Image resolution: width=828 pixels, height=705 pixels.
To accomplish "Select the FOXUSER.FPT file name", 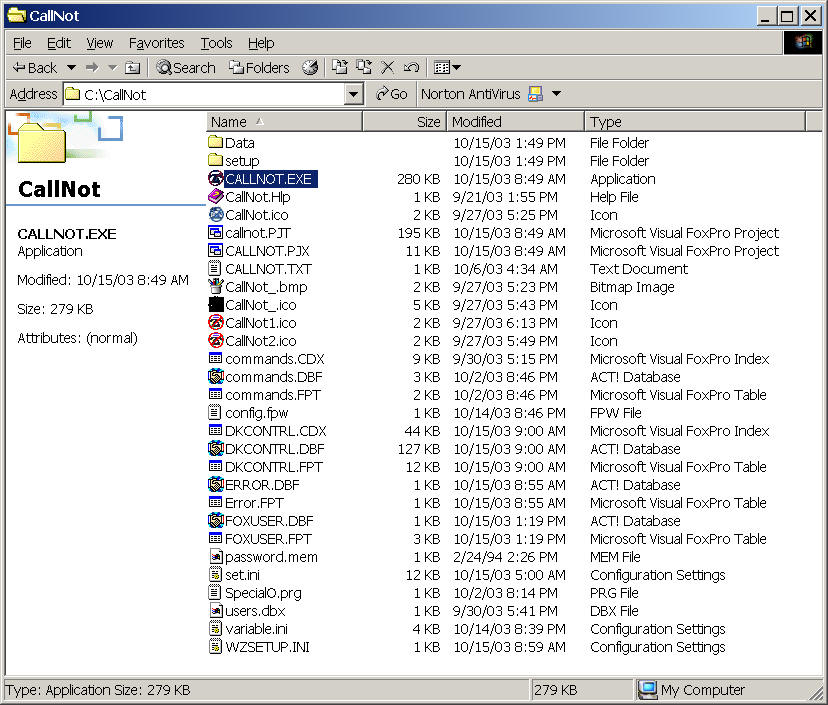I will 268,539.
